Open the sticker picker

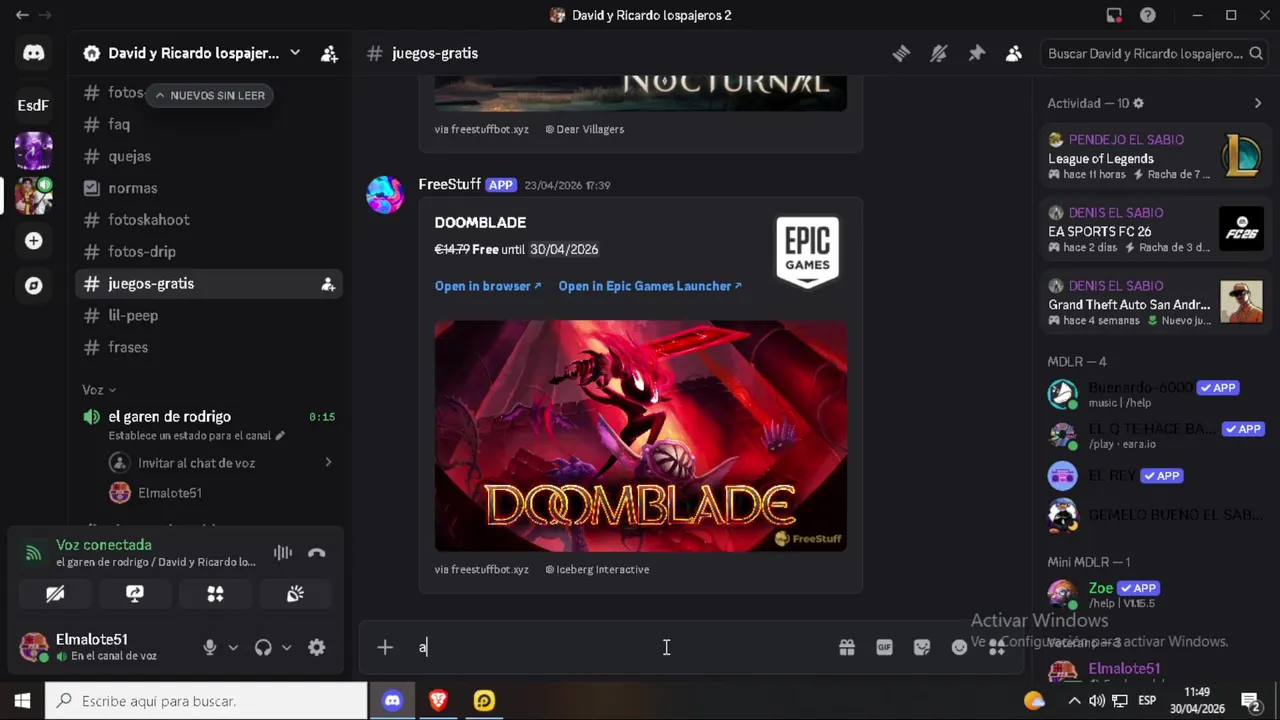click(922, 647)
